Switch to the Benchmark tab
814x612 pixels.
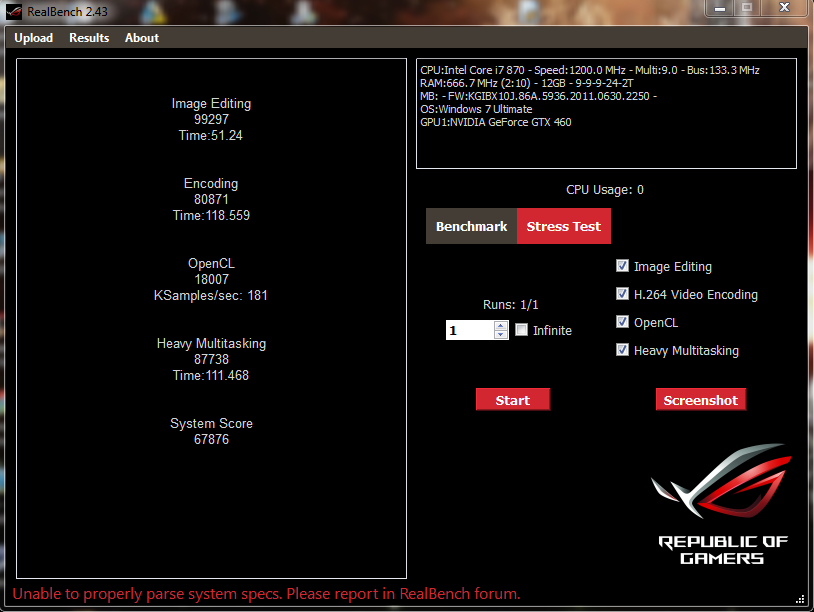click(x=471, y=227)
